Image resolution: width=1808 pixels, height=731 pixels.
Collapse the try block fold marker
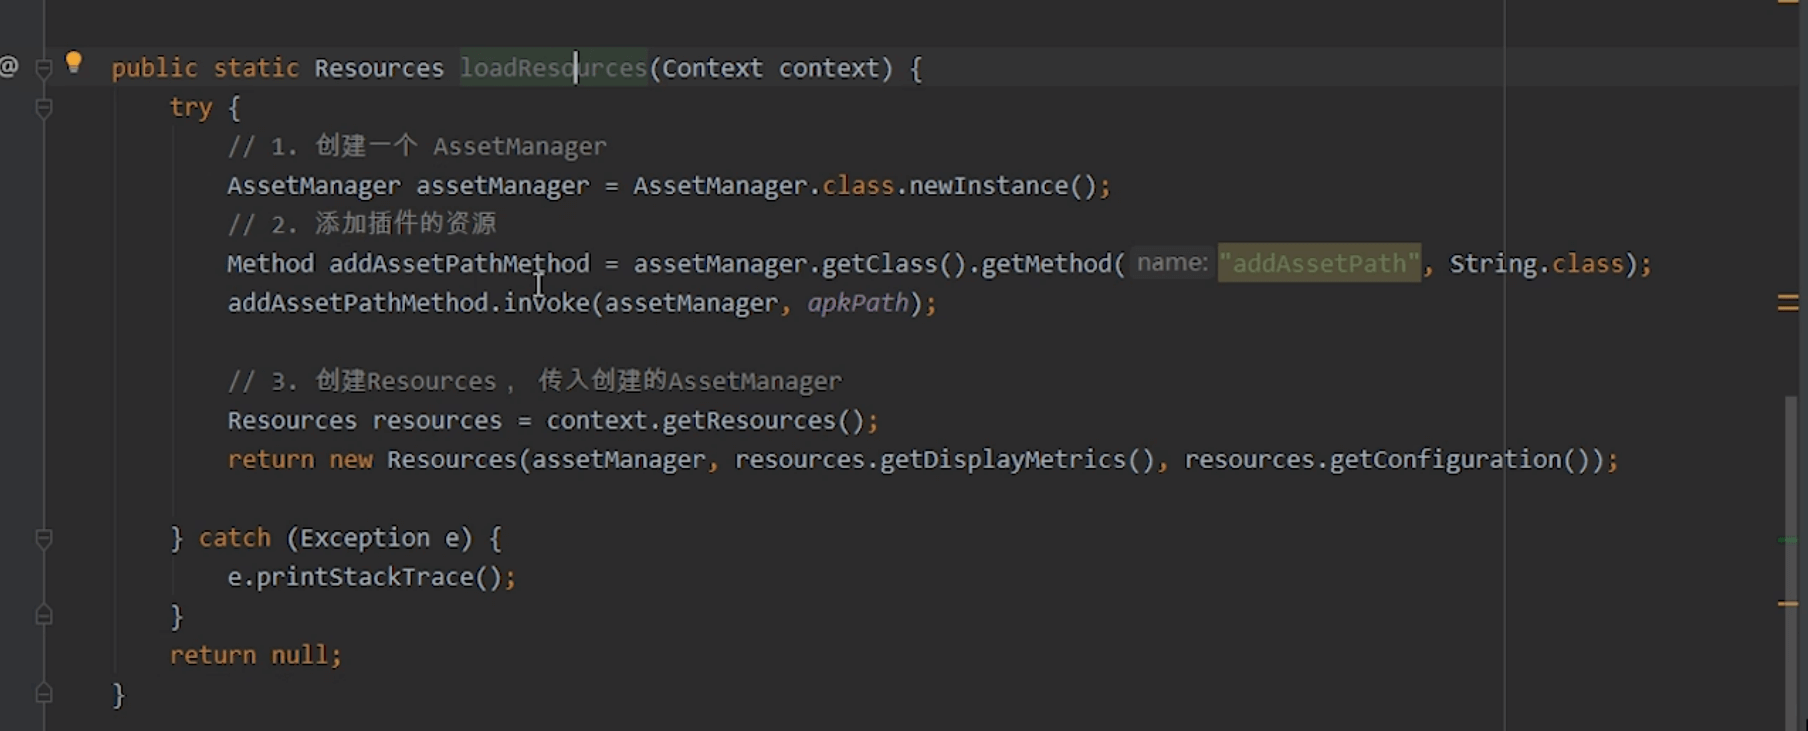click(44, 107)
